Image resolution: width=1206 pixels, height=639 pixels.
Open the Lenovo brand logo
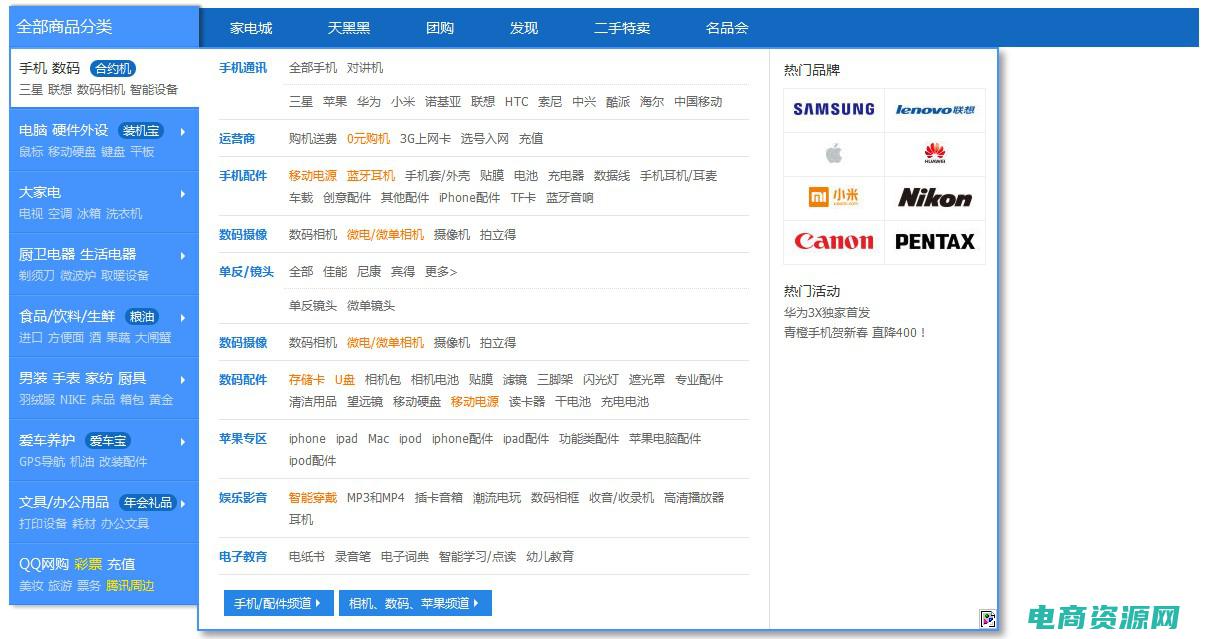[x=935, y=110]
